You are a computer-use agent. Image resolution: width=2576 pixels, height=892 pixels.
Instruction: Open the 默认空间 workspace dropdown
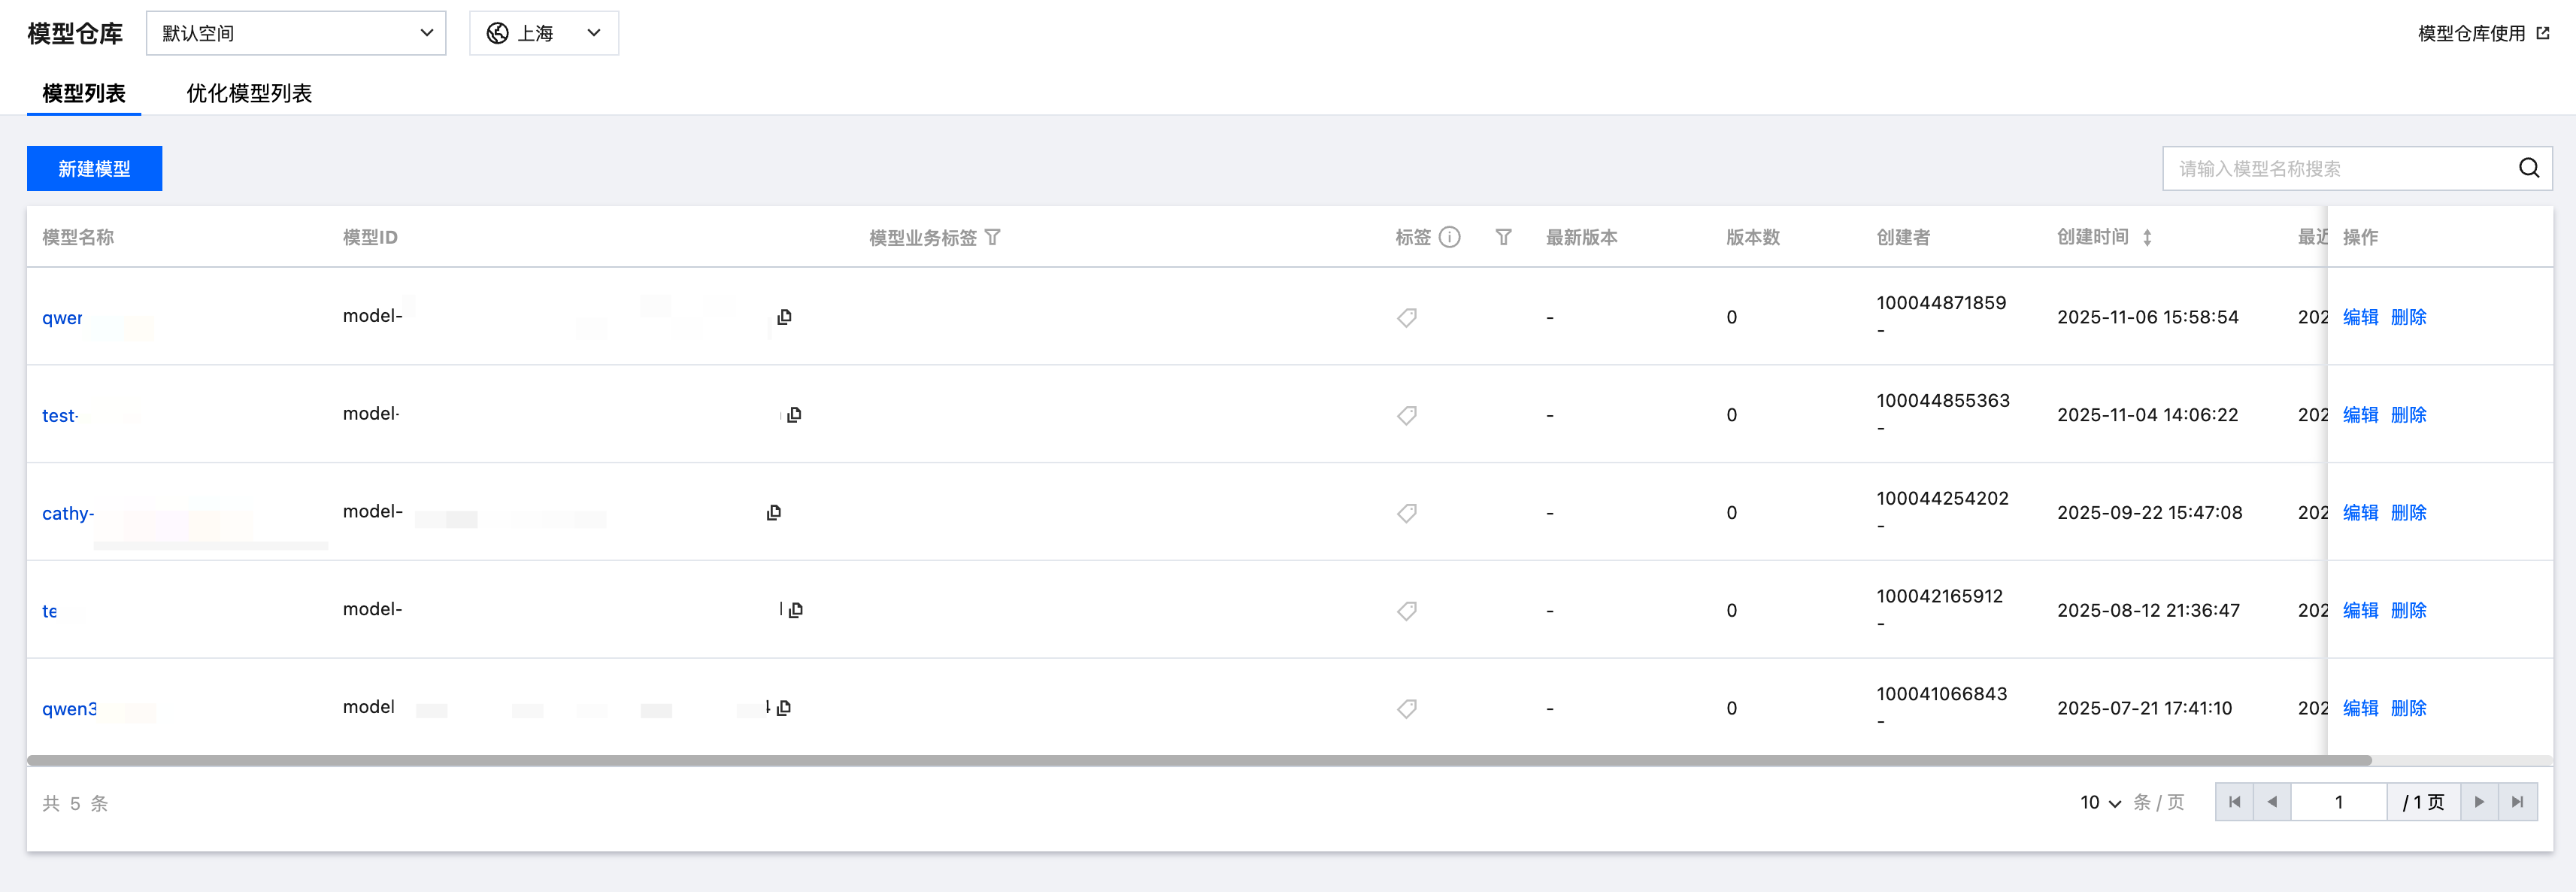click(296, 33)
